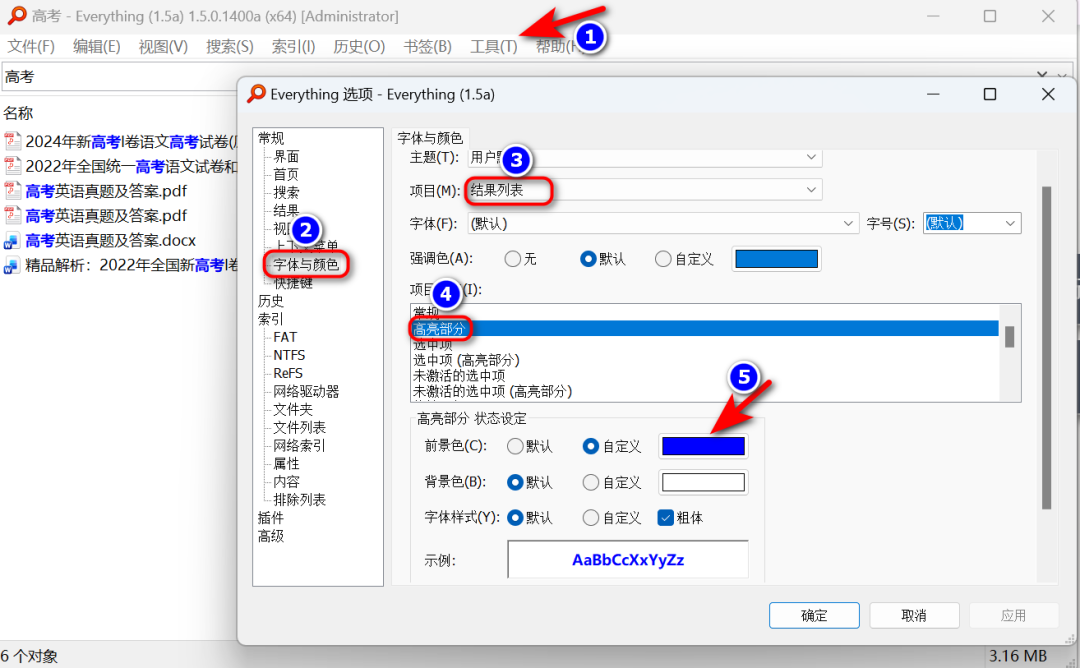
Task: Click the PDF icon beside 2024年新高考I卷语文
Action: click(12, 141)
